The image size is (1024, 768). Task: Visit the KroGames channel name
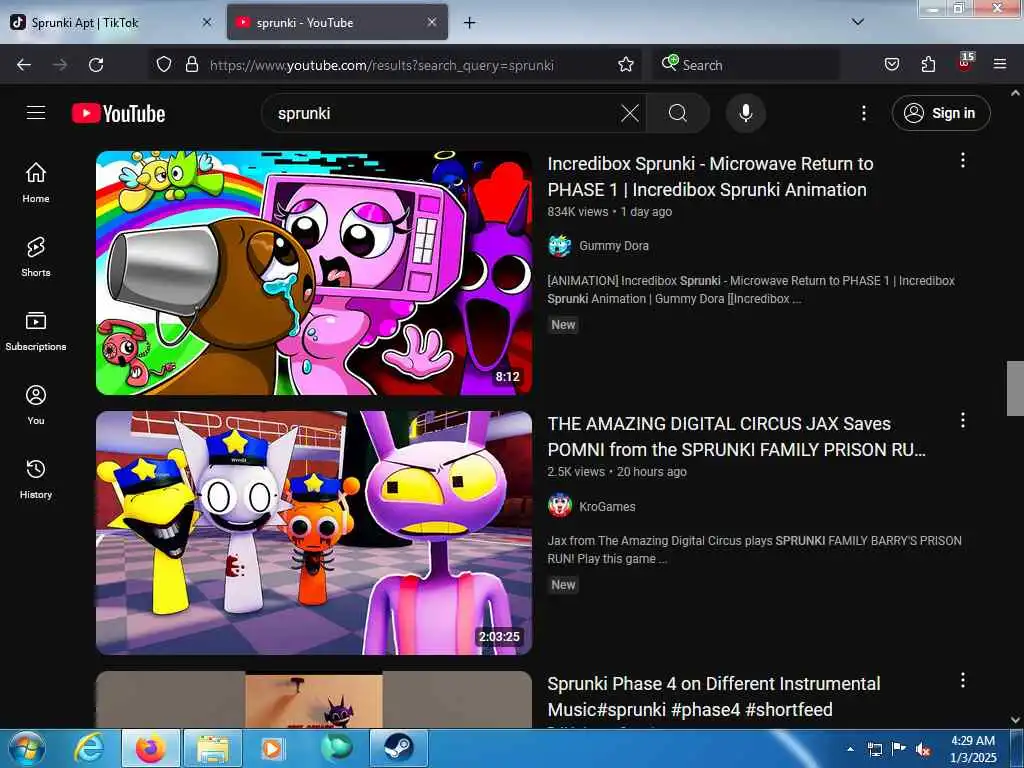point(607,507)
